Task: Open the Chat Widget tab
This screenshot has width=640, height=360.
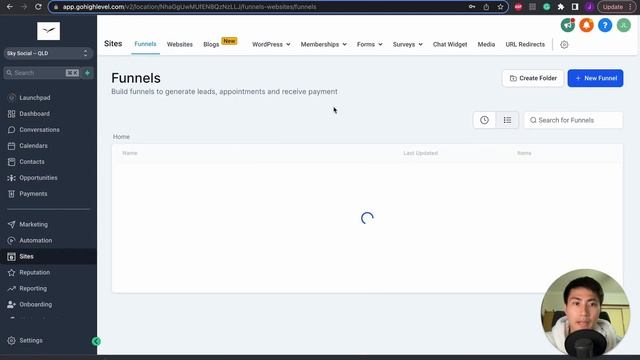Action: [x=450, y=44]
